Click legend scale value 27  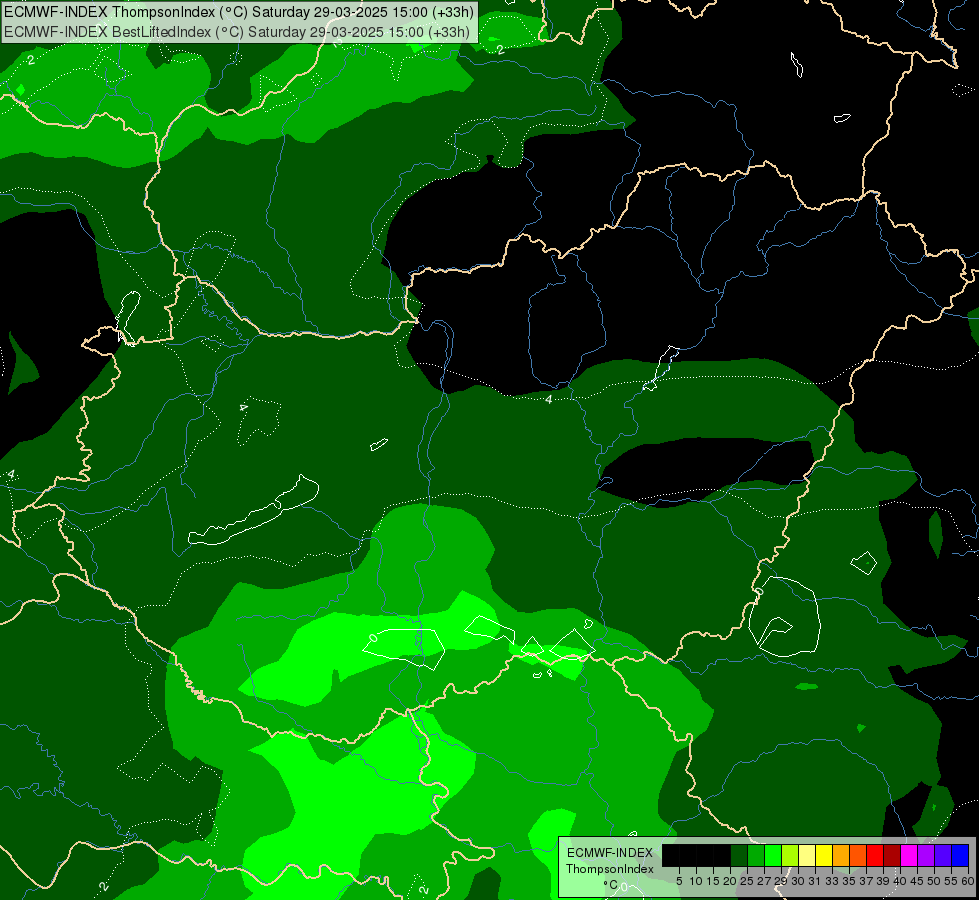(764, 881)
